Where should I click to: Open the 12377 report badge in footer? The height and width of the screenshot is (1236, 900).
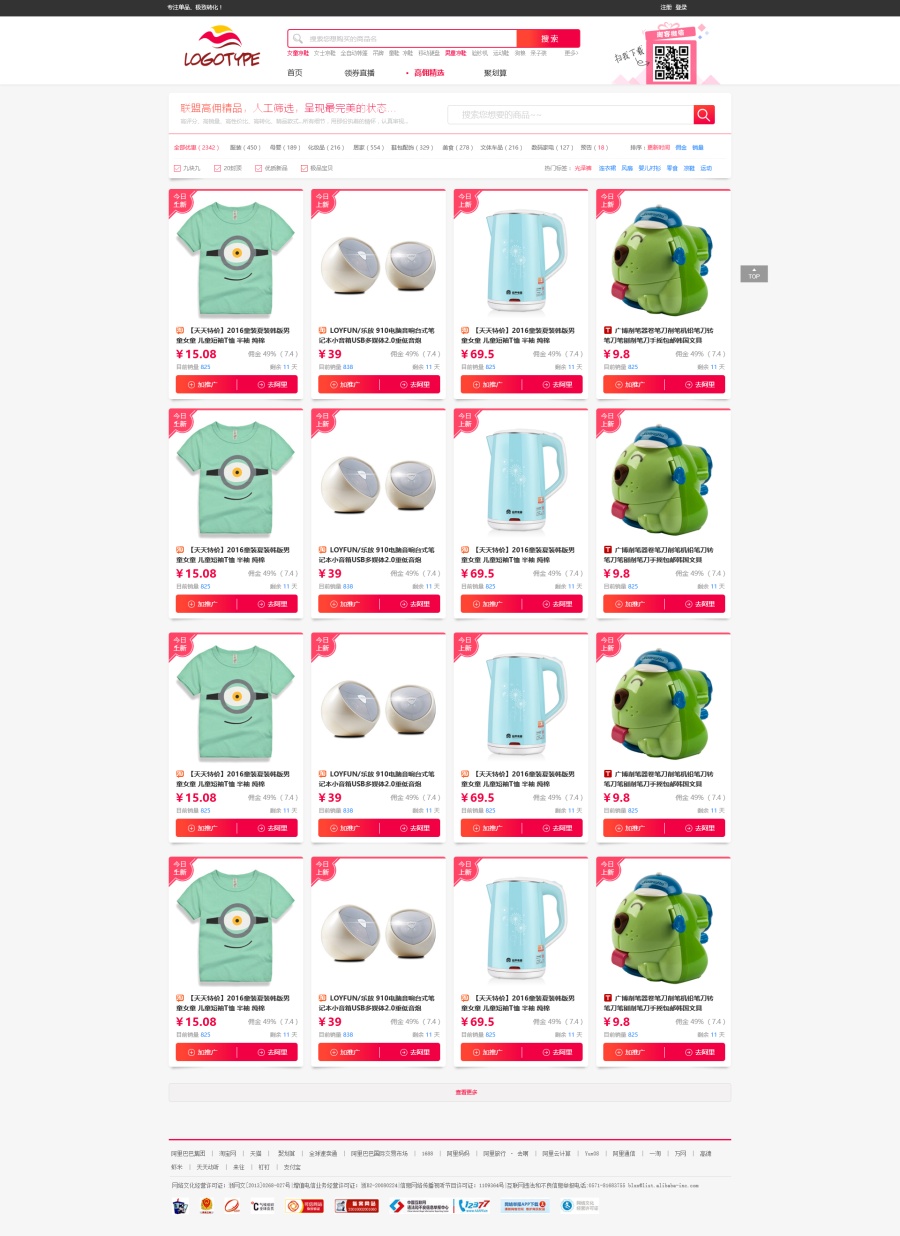(x=476, y=1206)
